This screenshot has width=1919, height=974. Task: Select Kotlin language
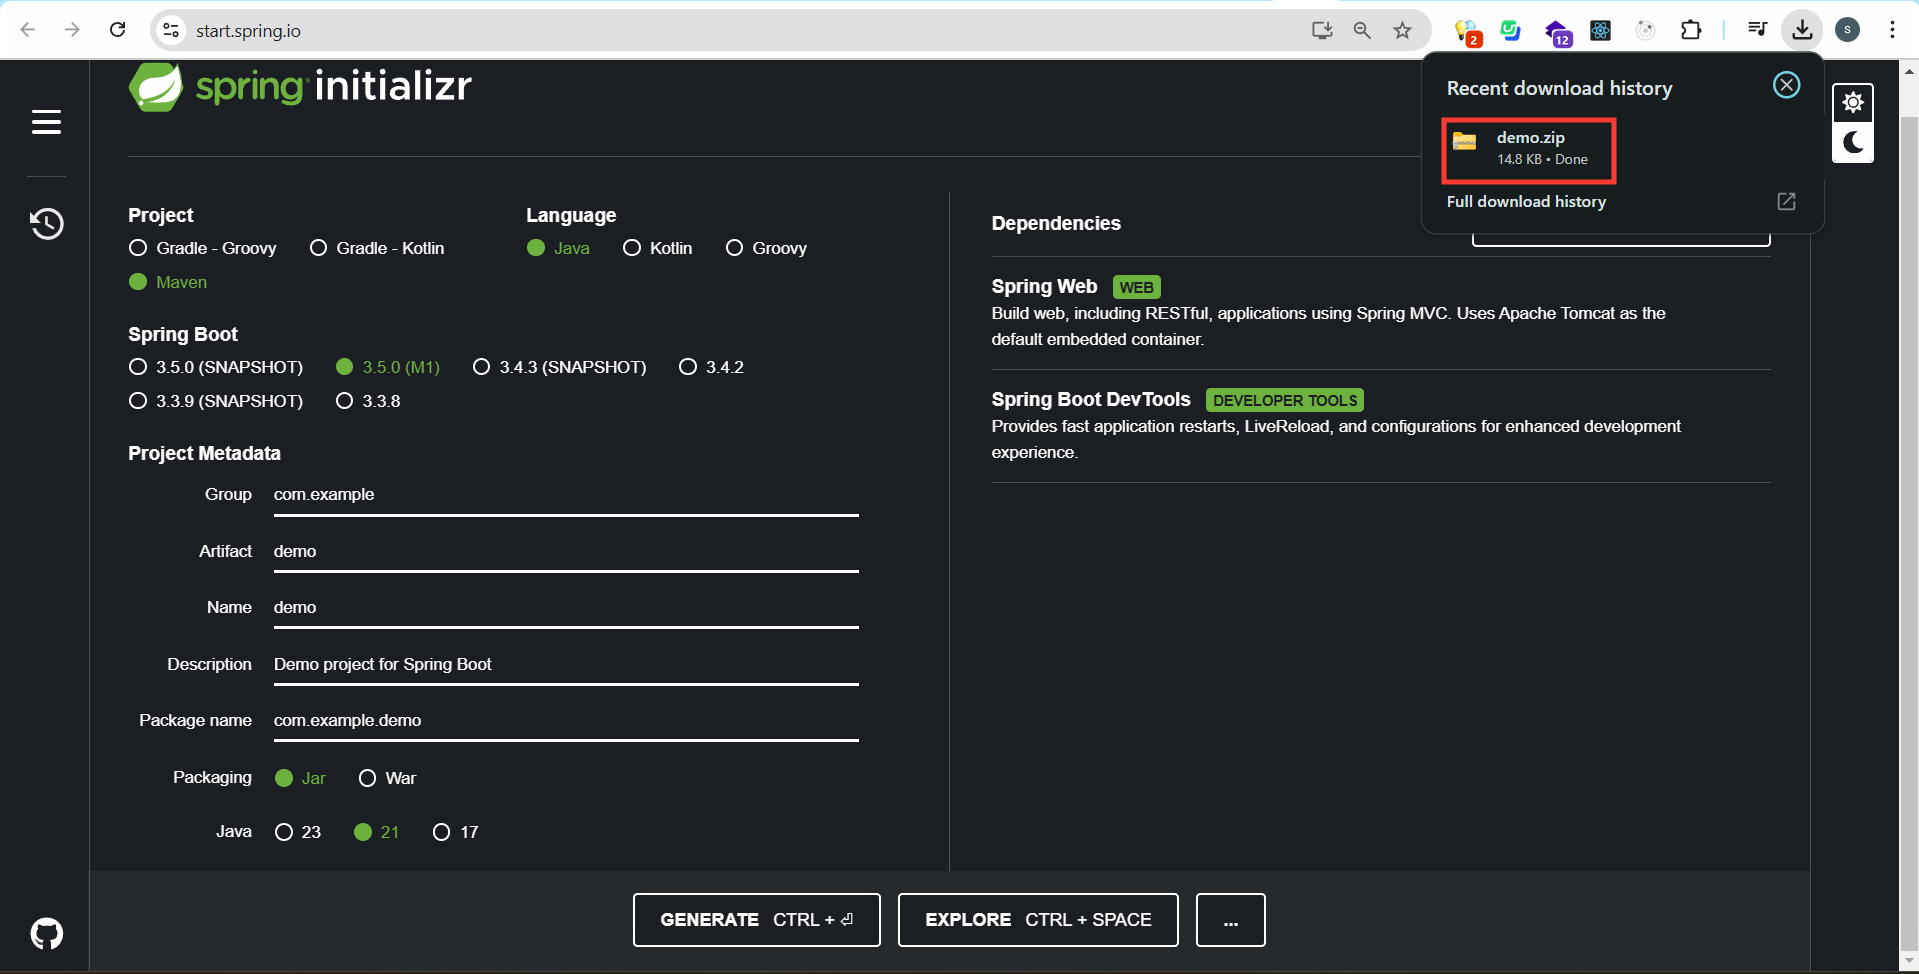[x=657, y=248]
